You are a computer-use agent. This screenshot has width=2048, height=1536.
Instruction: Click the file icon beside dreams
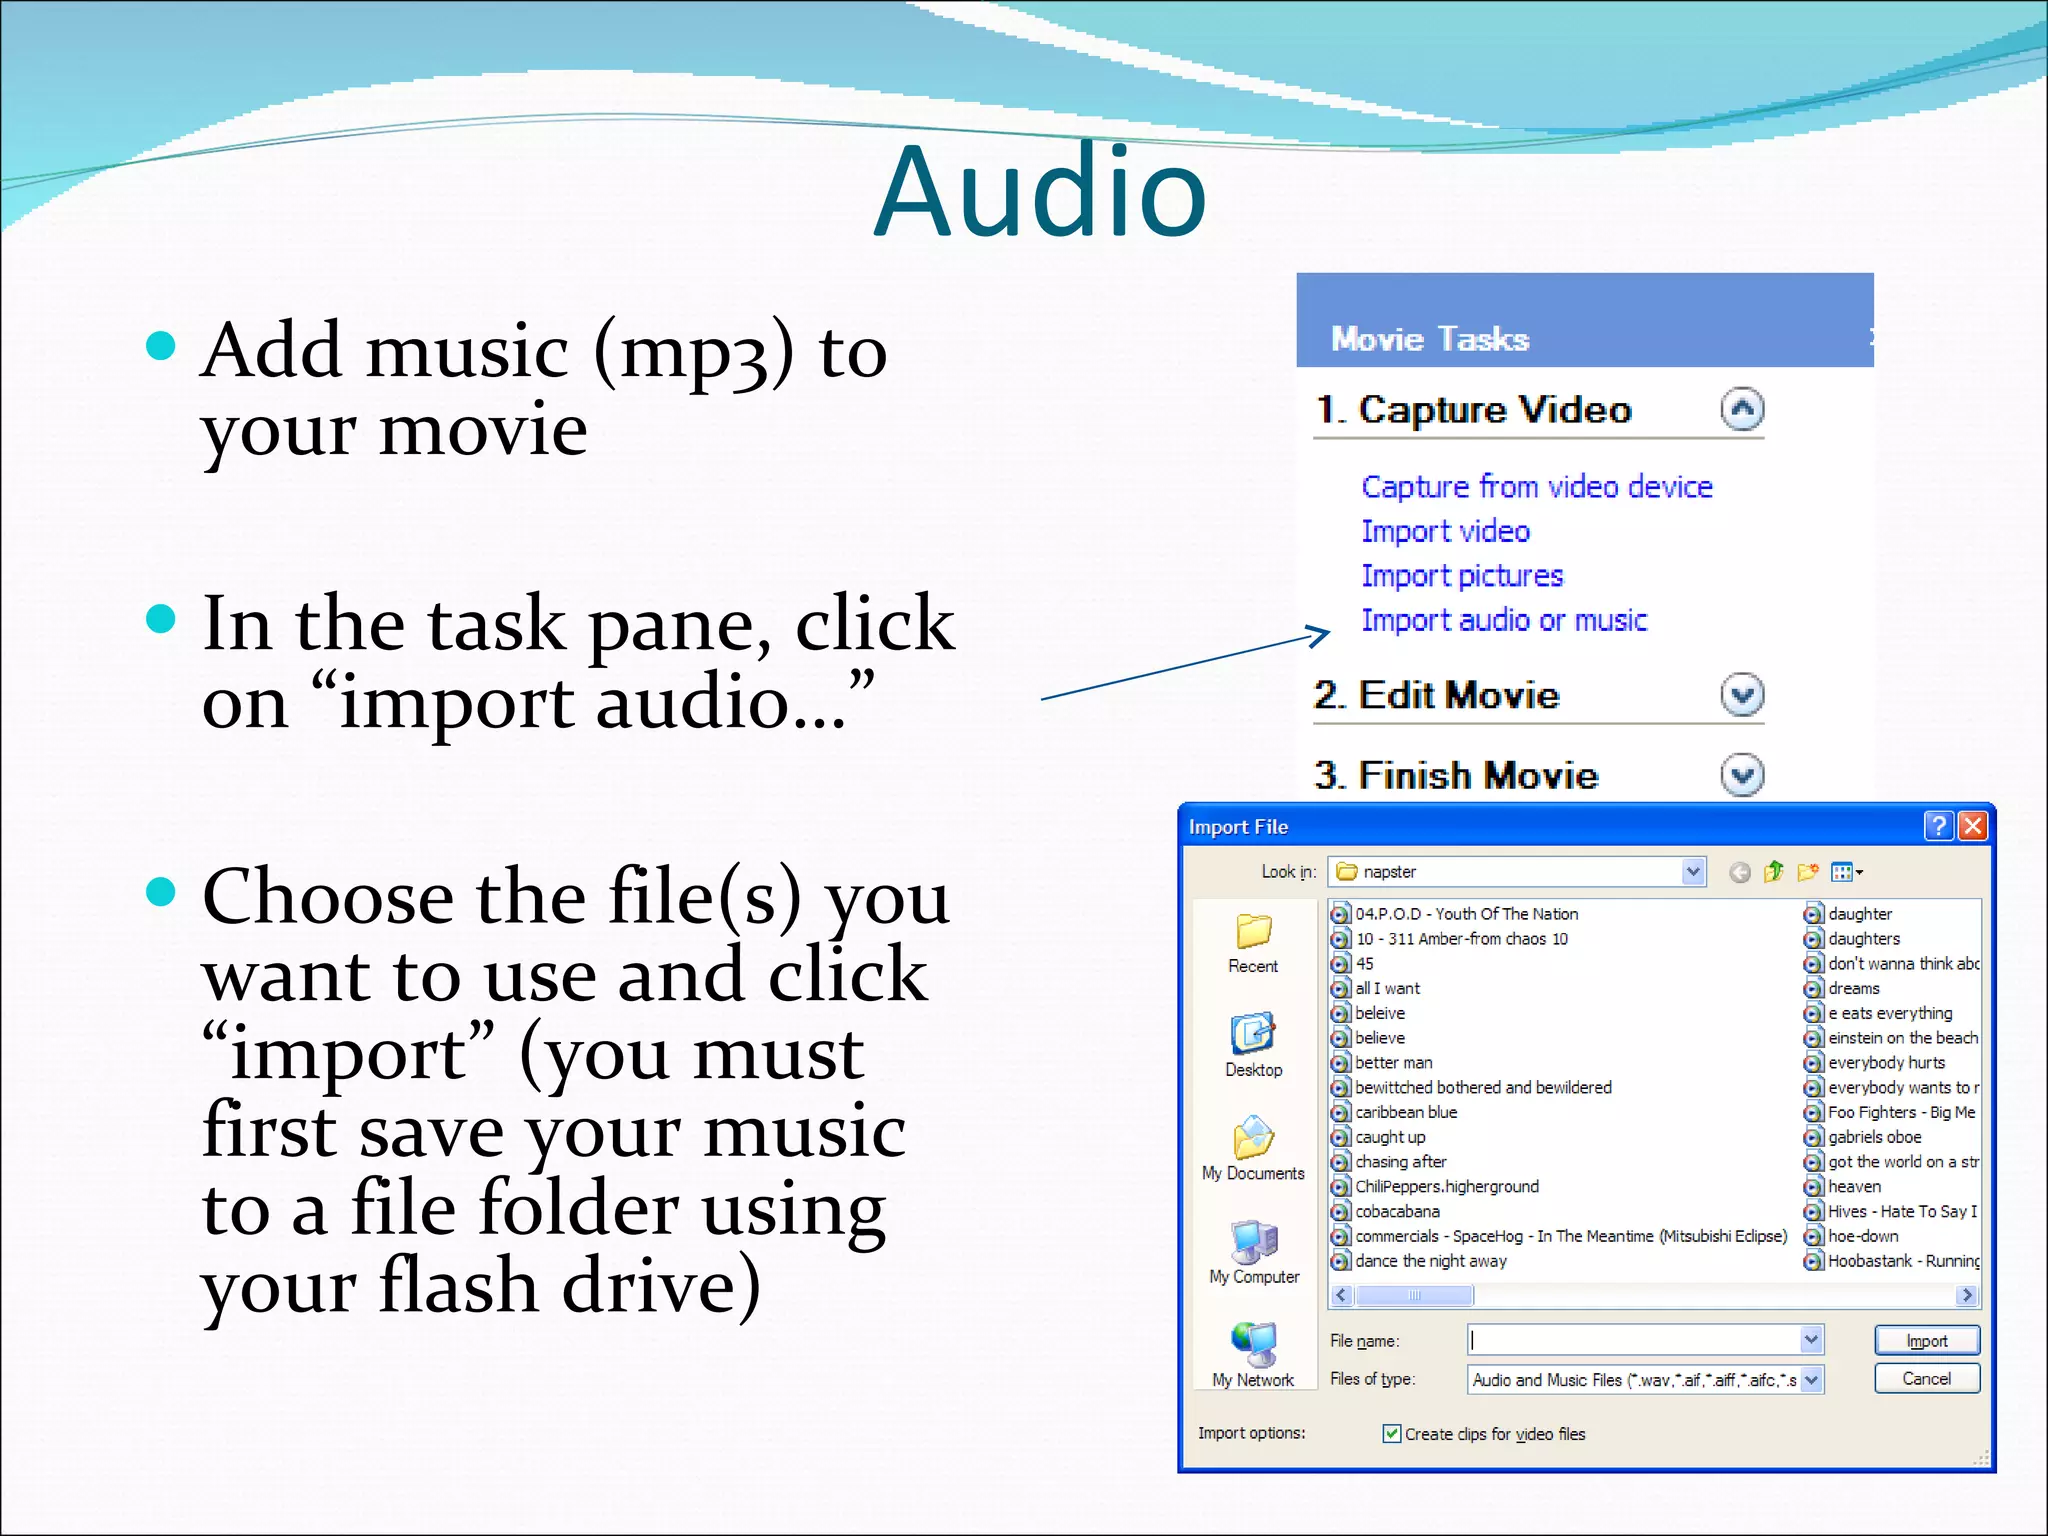click(1814, 989)
